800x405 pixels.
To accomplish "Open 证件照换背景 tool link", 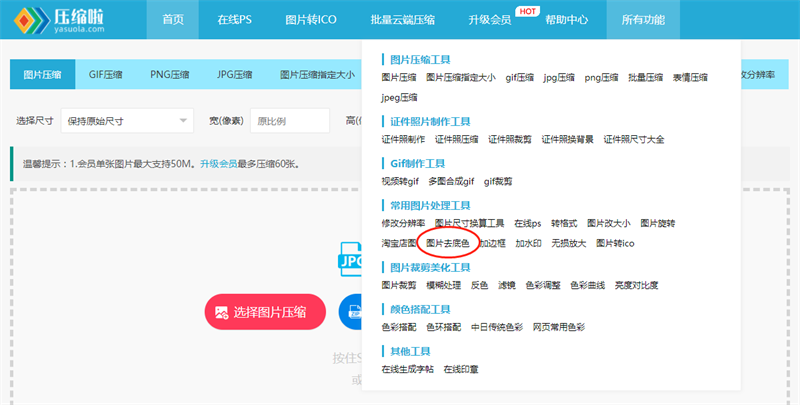I will pyautogui.click(x=567, y=139).
